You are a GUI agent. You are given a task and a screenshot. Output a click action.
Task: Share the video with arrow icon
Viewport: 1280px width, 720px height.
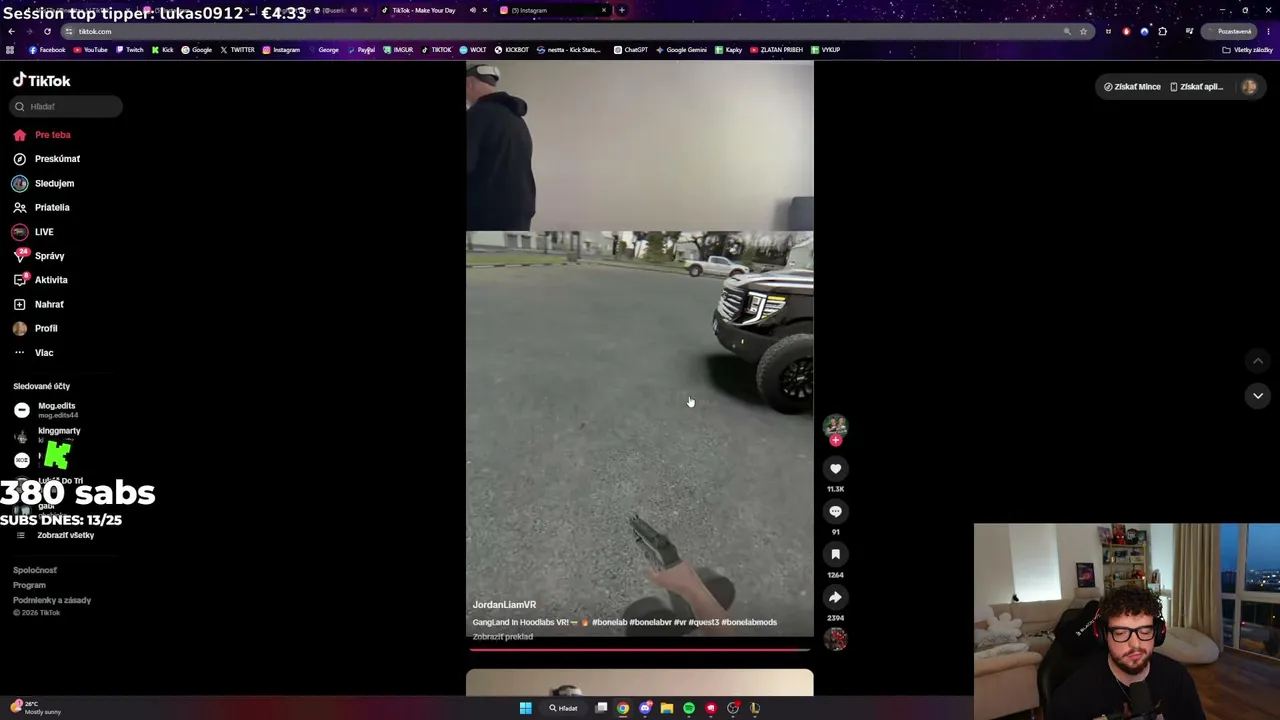click(835, 598)
